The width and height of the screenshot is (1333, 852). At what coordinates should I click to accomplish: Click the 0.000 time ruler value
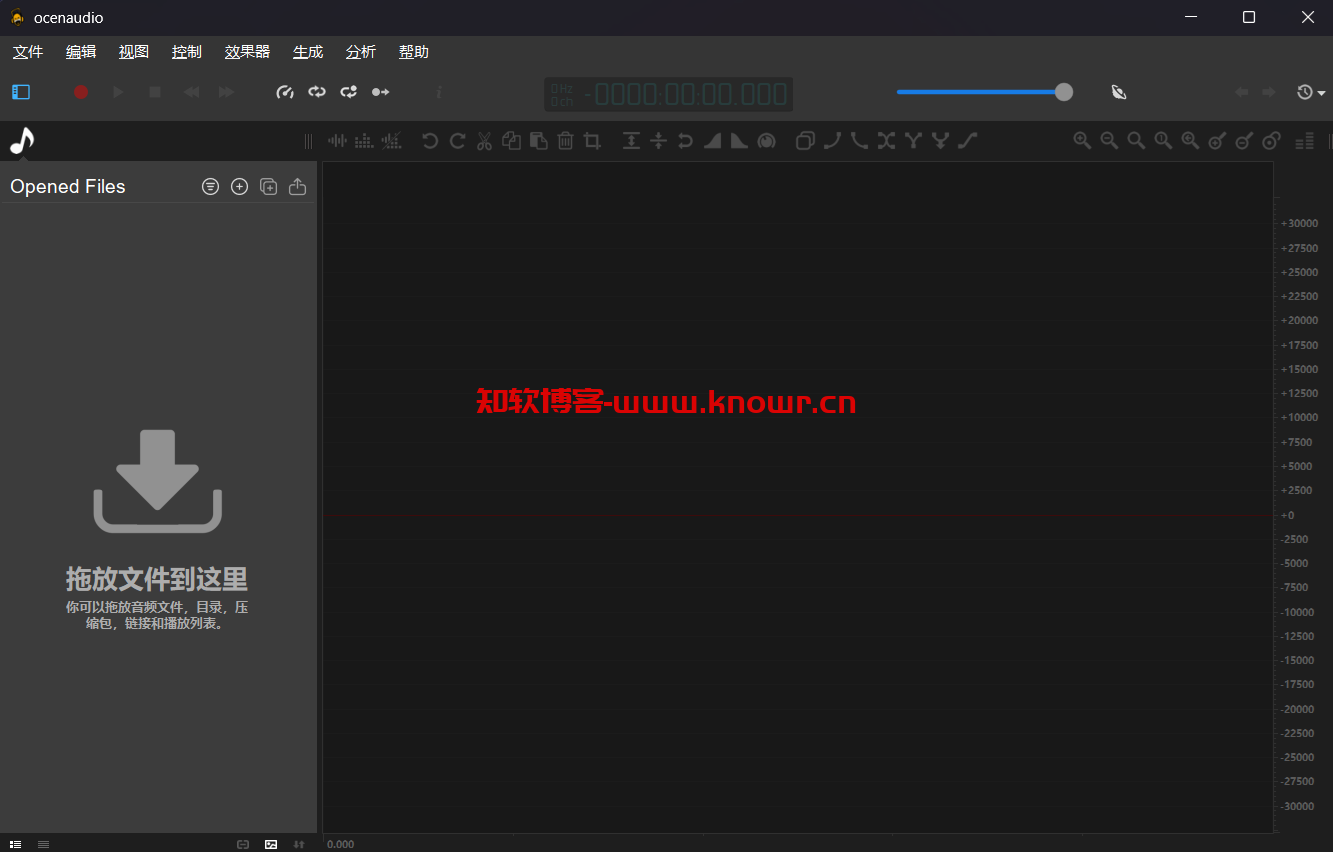point(341,844)
